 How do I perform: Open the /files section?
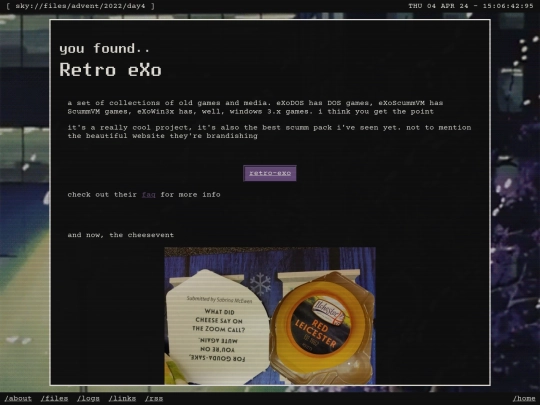click(54, 398)
